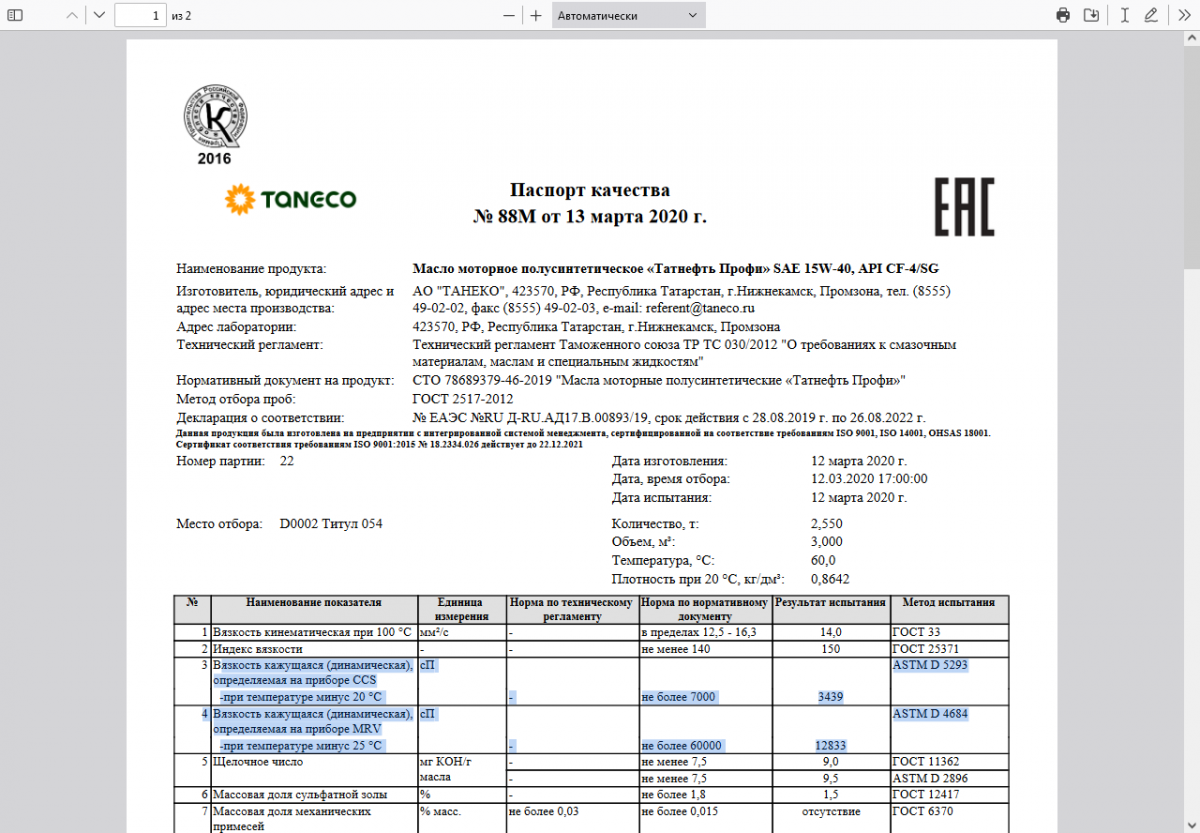1200x833 pixels.
Task: Click the test result "14,0"
Action: (831, 632)
